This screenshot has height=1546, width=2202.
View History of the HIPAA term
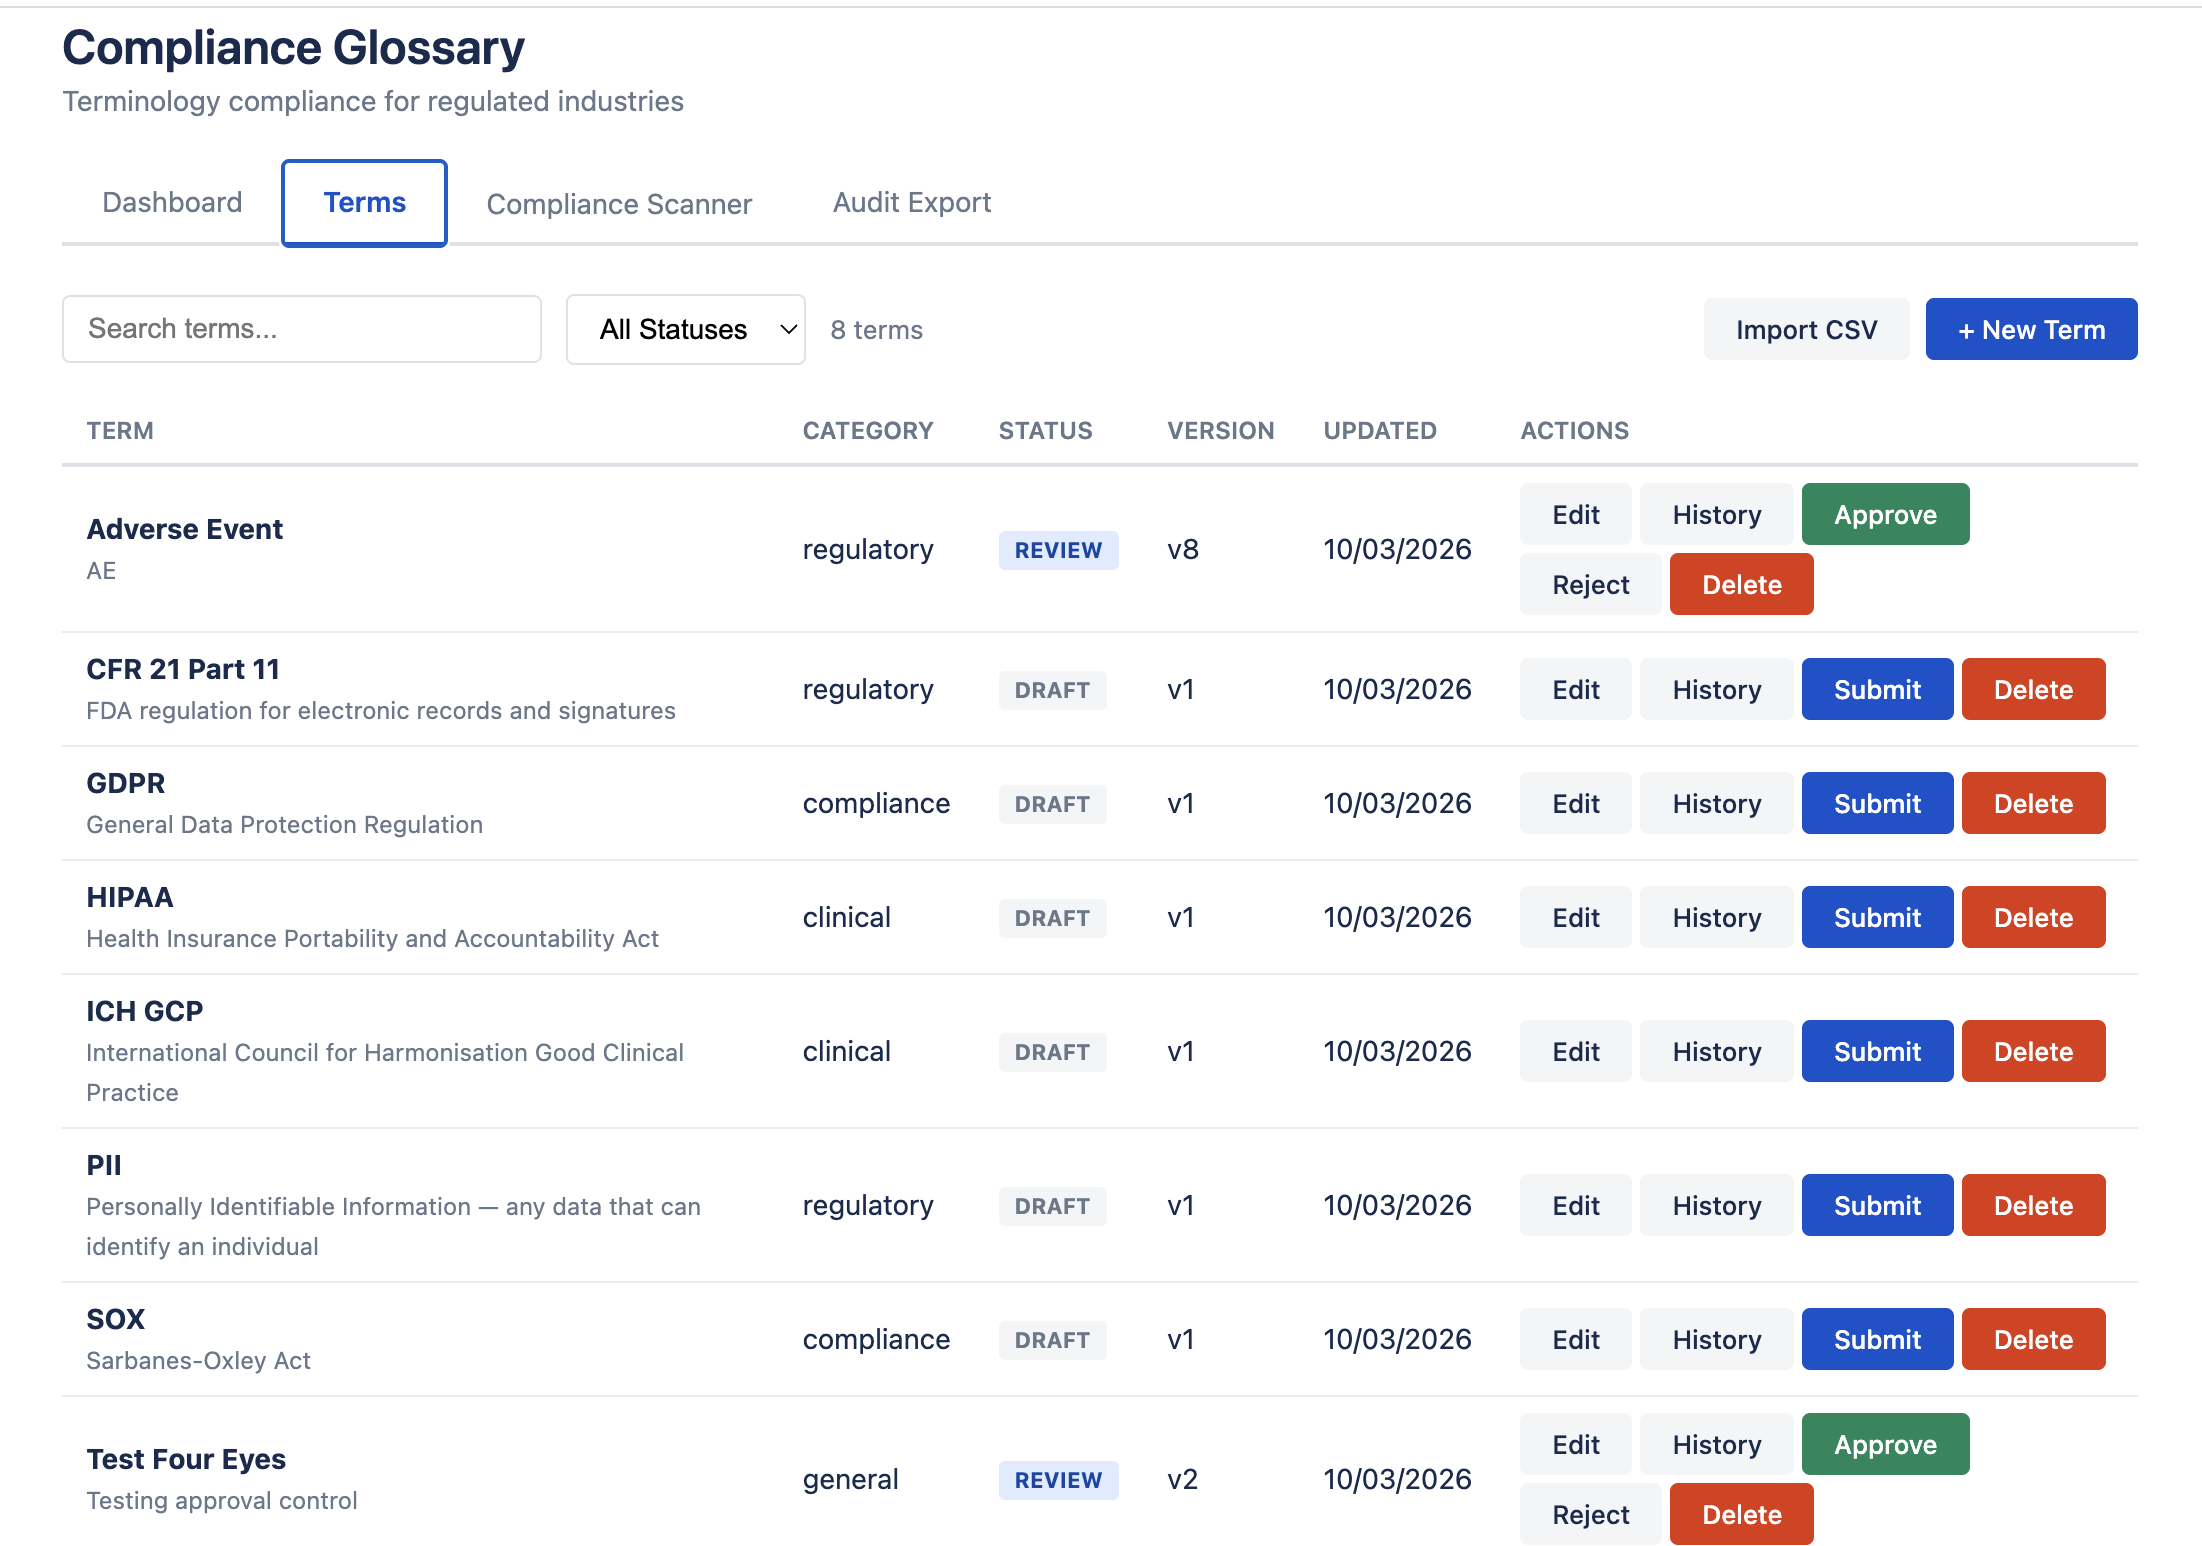tap(1716, 916)
